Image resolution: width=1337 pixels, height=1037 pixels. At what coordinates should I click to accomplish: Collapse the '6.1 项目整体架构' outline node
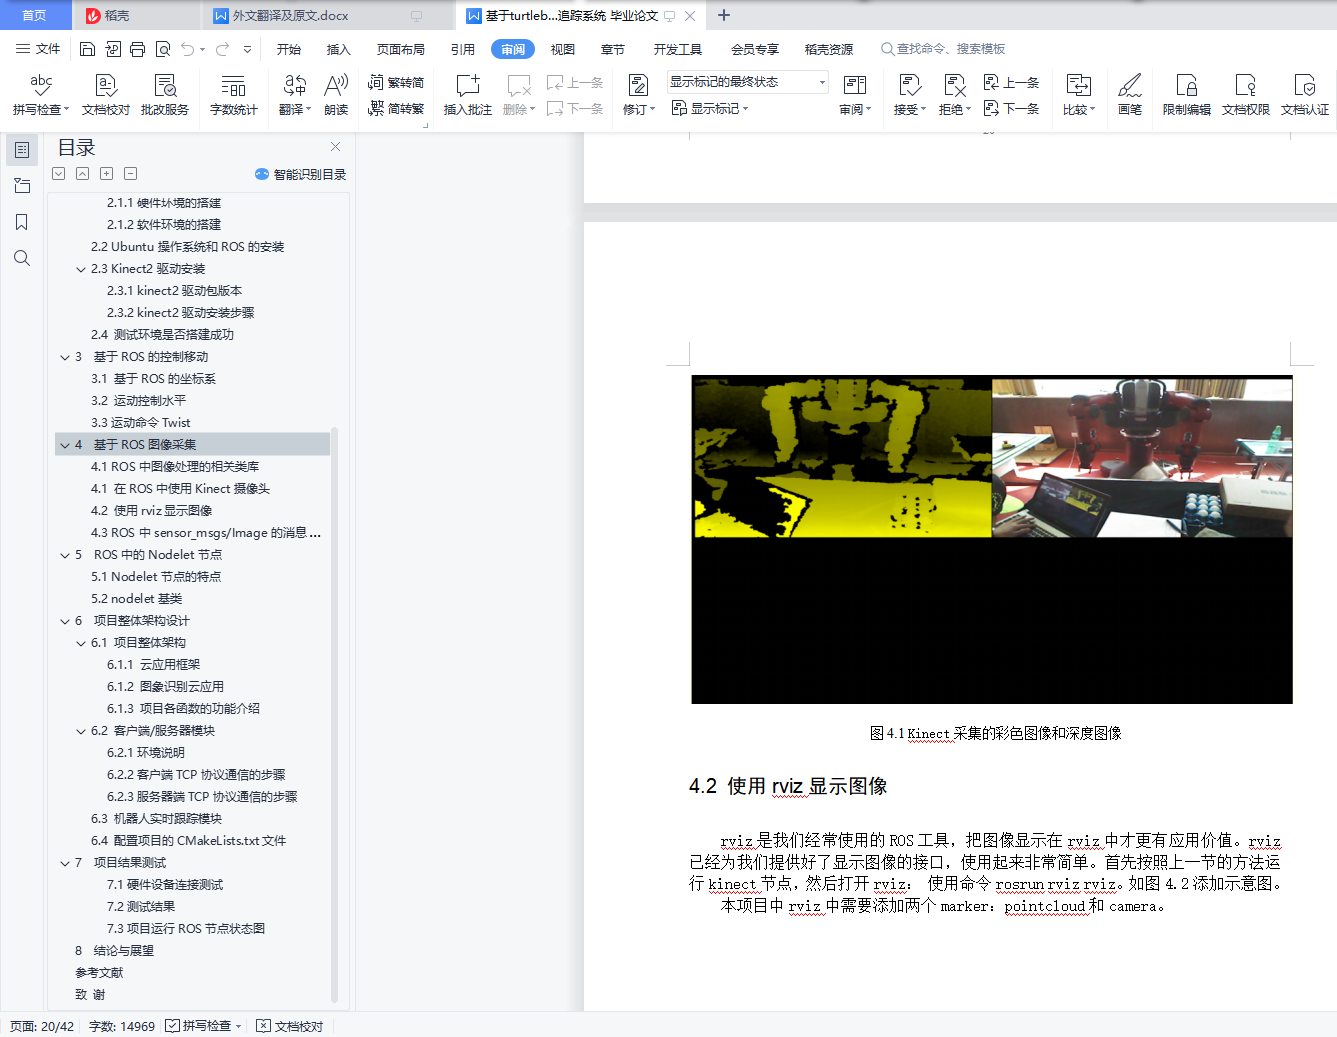coord(81,643)
